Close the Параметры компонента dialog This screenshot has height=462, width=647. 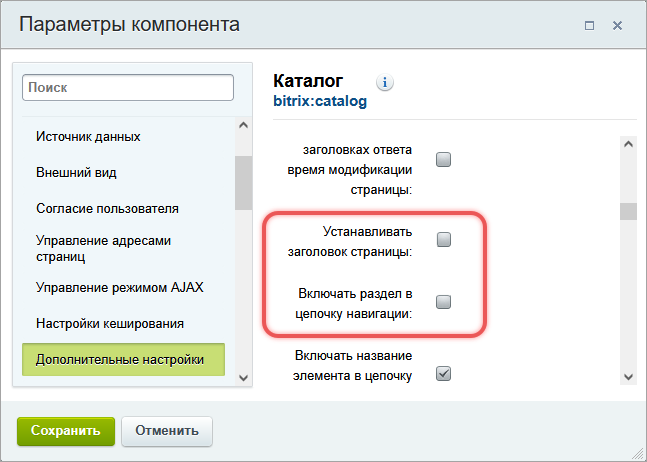coord(618,25)
